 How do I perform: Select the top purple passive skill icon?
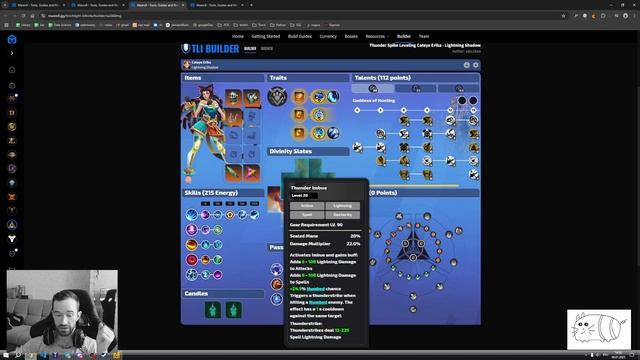pos(277,269)
